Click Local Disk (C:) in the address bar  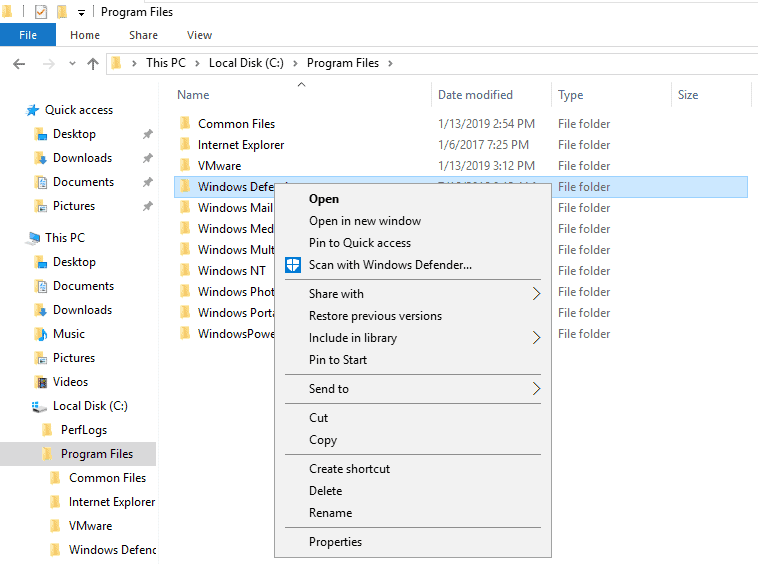pyautogui.click(x=246, y=63)
